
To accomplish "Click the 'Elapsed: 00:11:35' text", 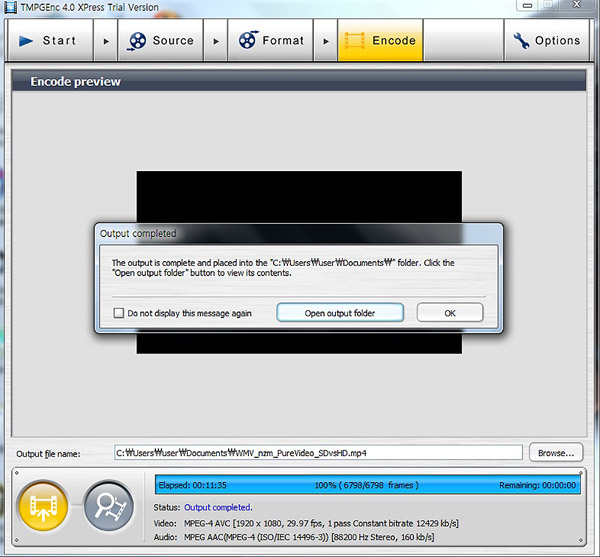I will tap(192, 485).
